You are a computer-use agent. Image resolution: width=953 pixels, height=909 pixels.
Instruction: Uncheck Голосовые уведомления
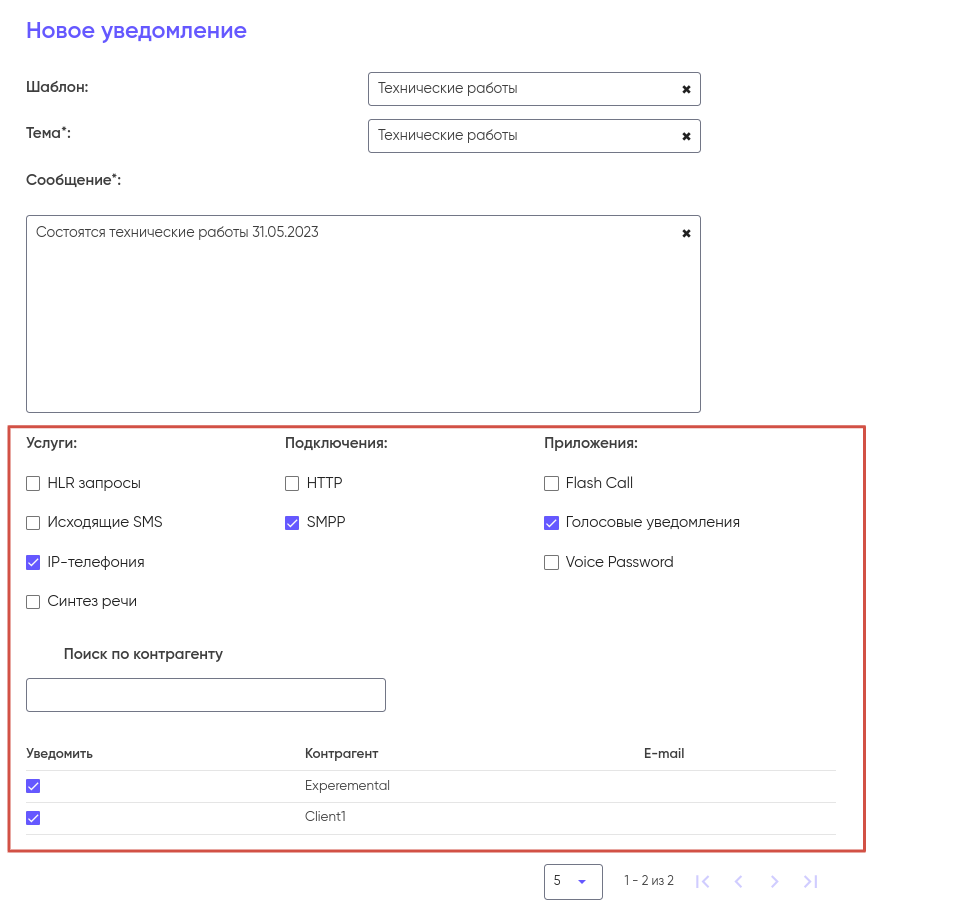coord(551,523)
